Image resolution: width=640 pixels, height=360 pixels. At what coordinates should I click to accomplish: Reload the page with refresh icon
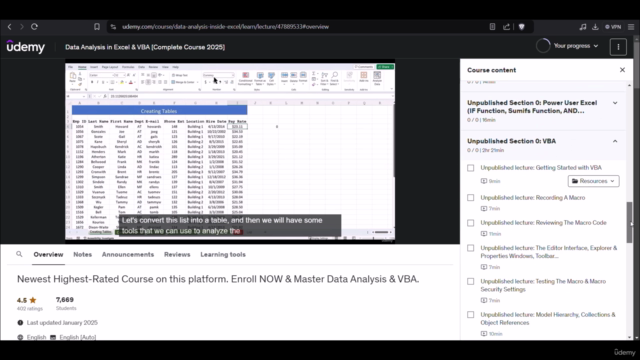click(35, 27)
